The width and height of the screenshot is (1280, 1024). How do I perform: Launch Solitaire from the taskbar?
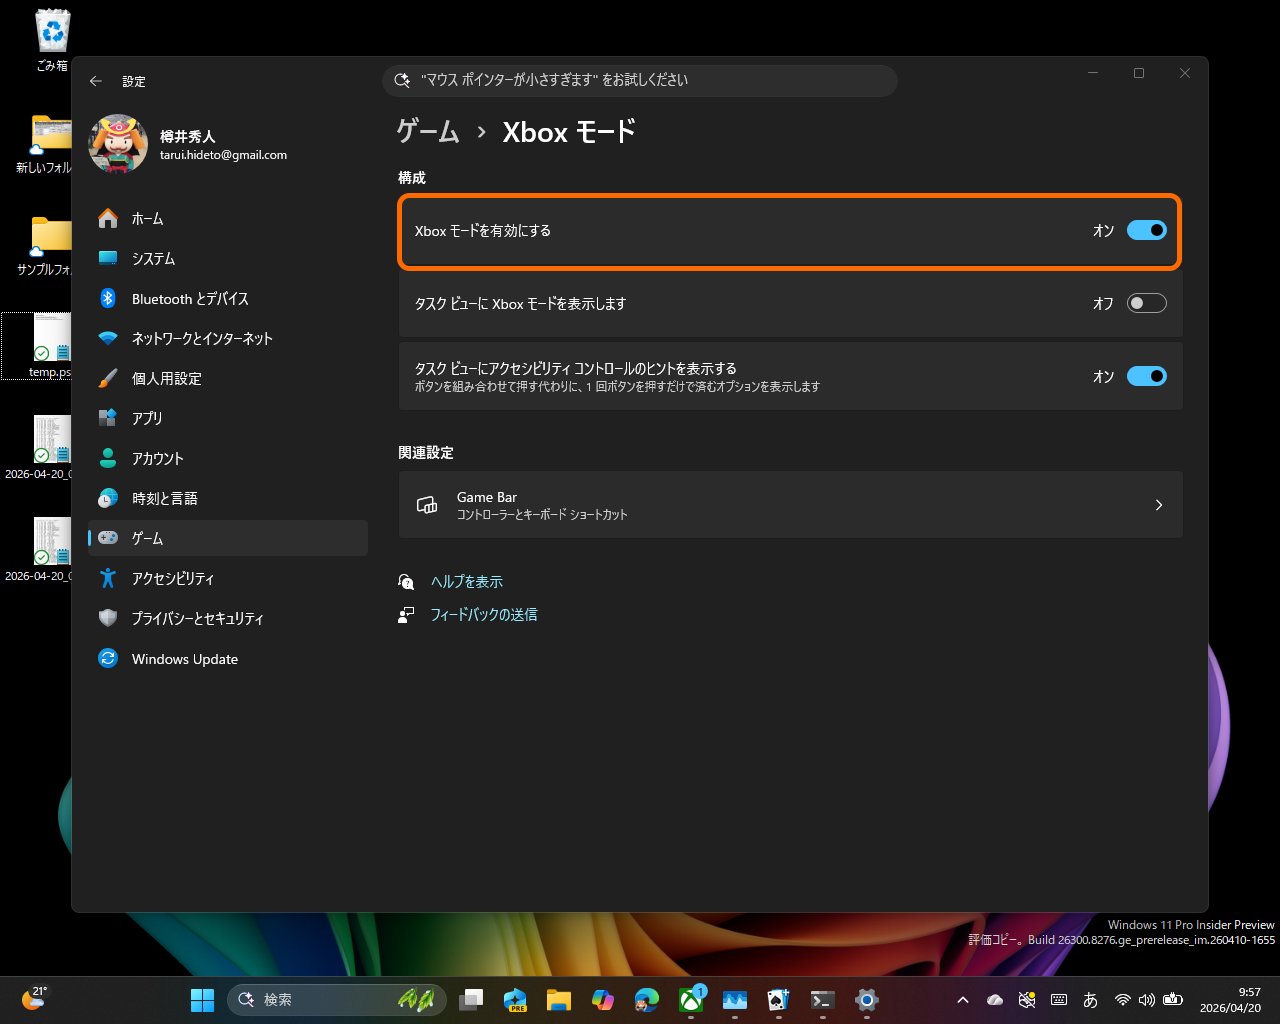click(x=779, y=999)
